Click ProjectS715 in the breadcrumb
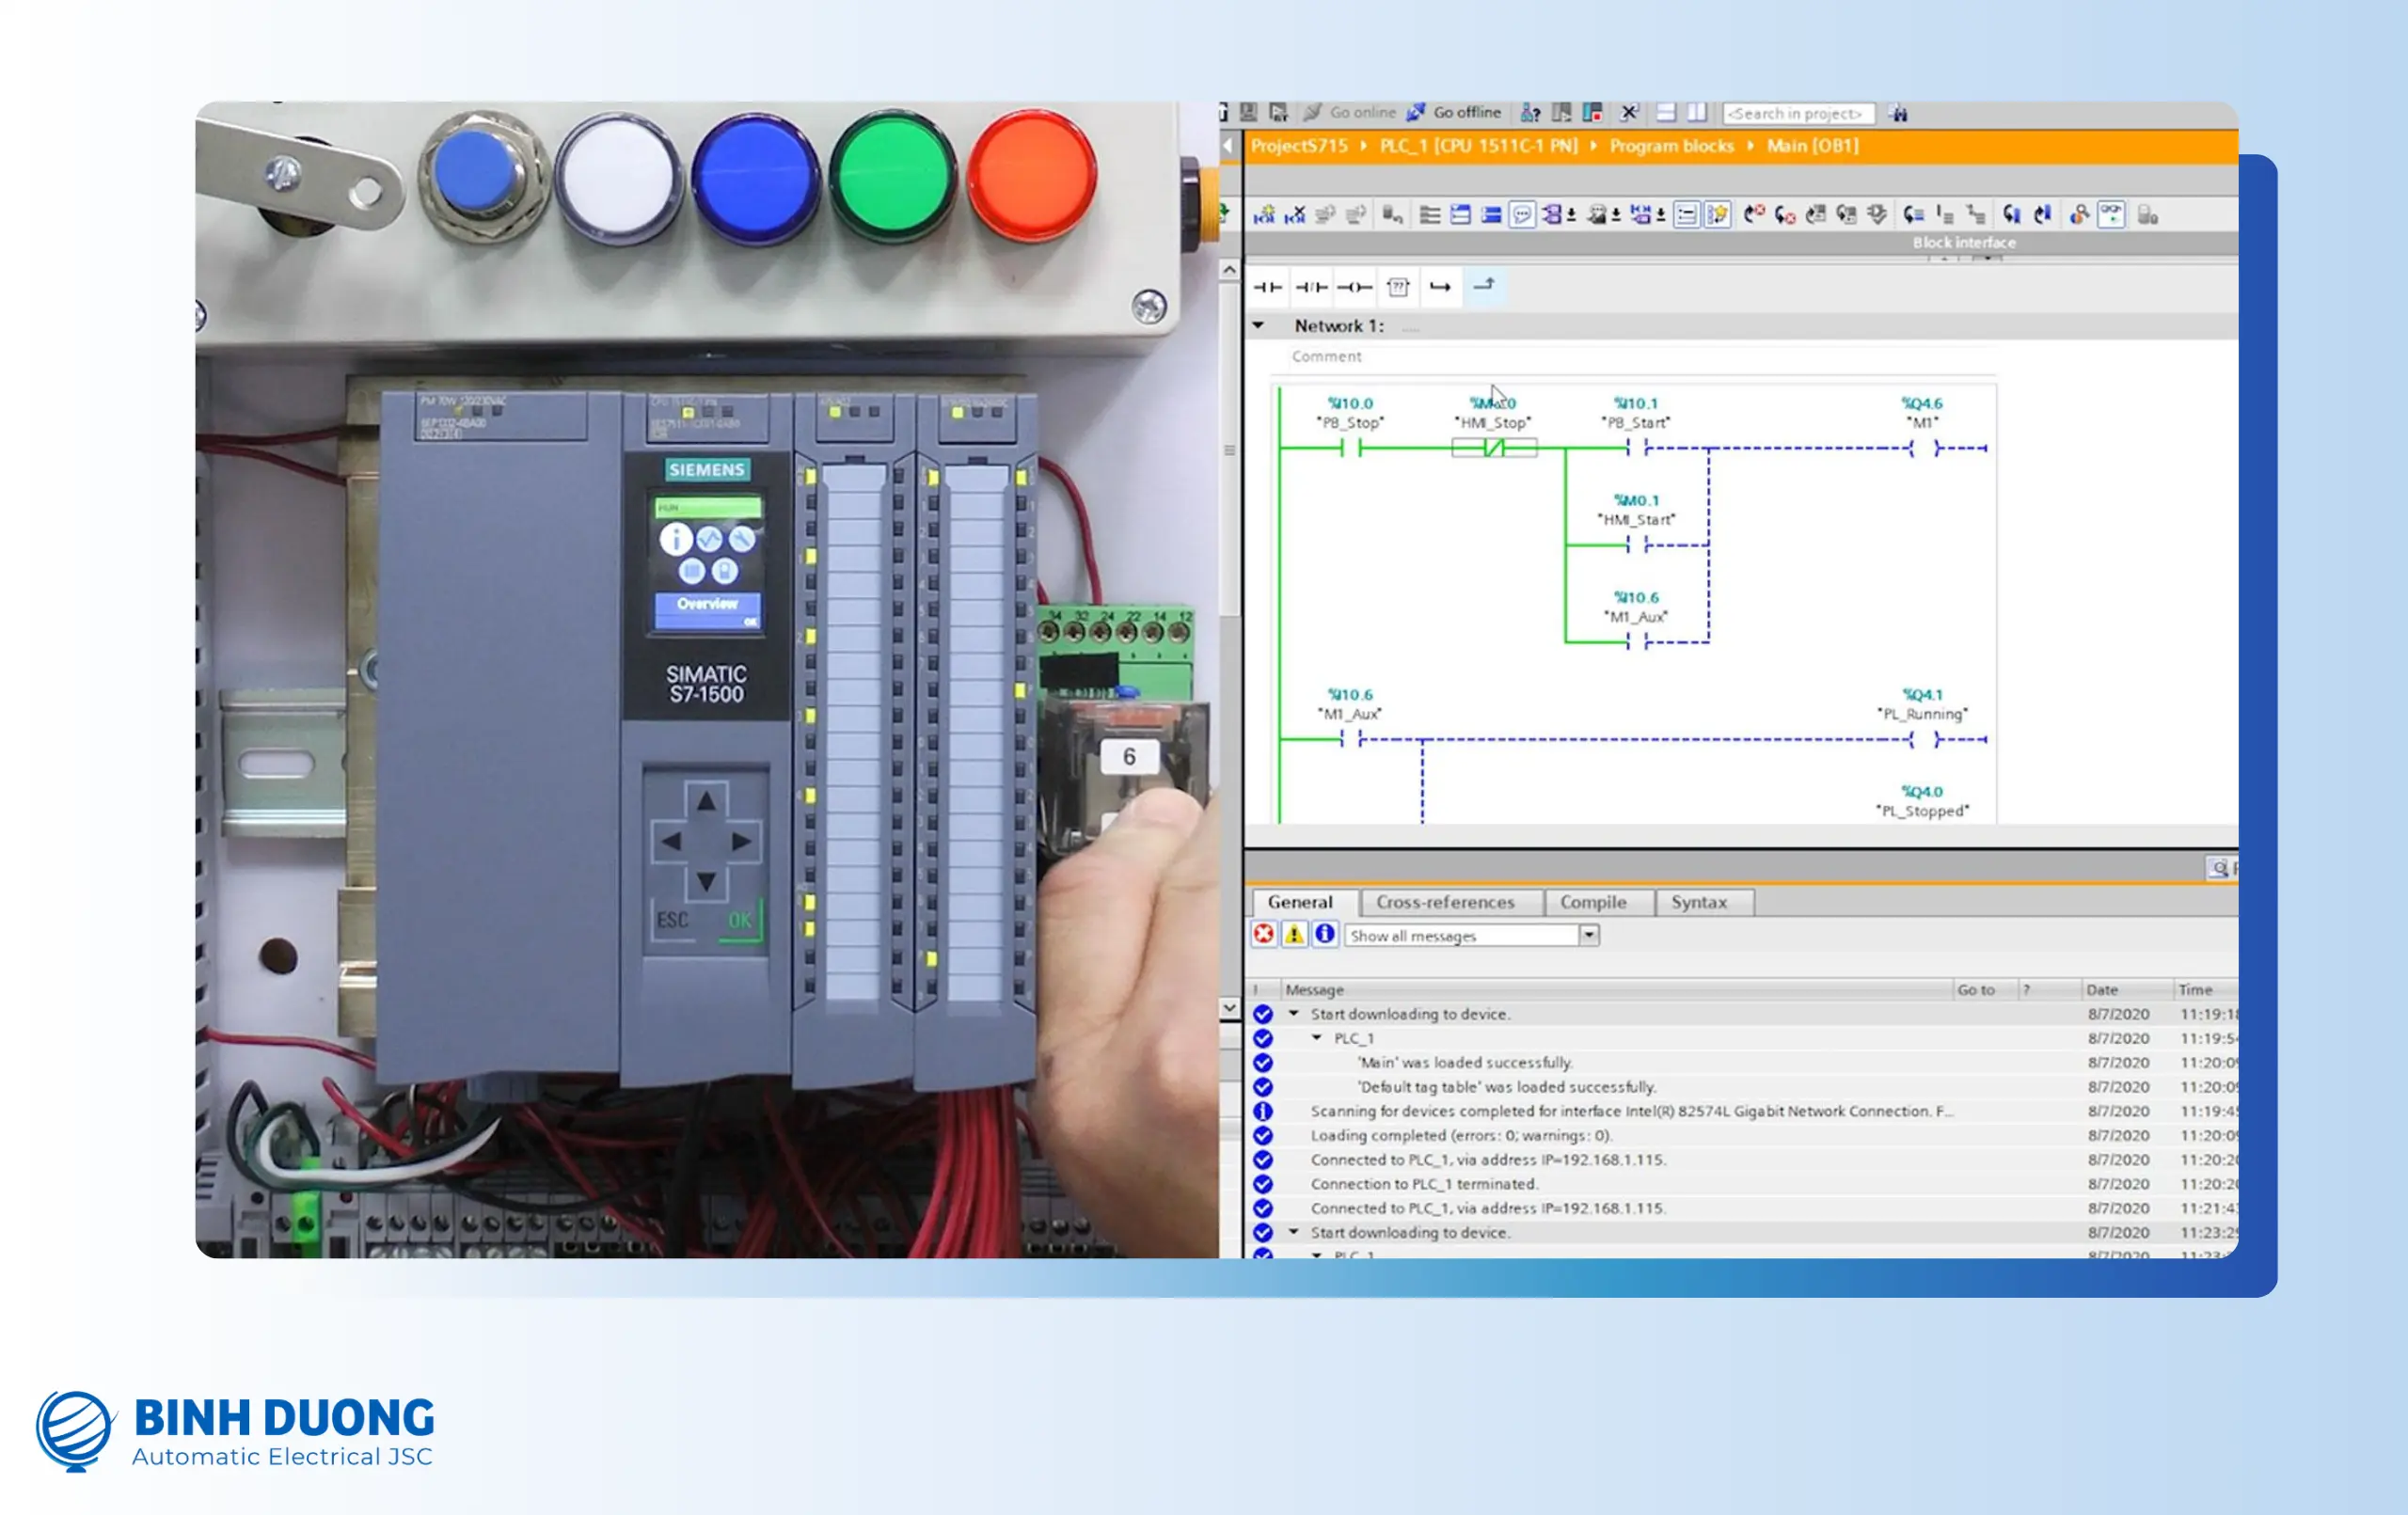This screenshot has width=2408, height=1515. [x=1299, y=146]
